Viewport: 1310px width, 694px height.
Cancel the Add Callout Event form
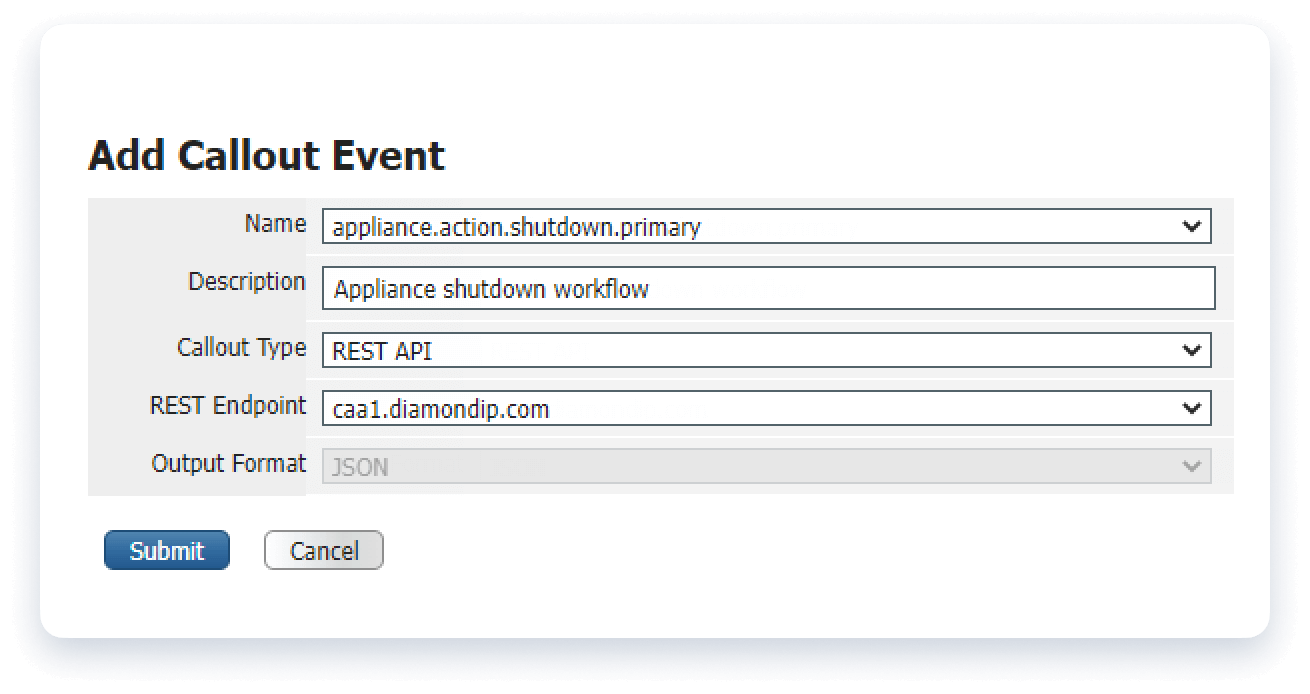pos(323,550)
